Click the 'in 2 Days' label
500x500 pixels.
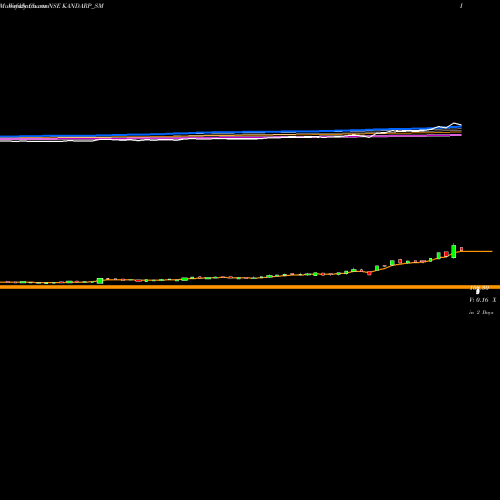click(481, 312)
